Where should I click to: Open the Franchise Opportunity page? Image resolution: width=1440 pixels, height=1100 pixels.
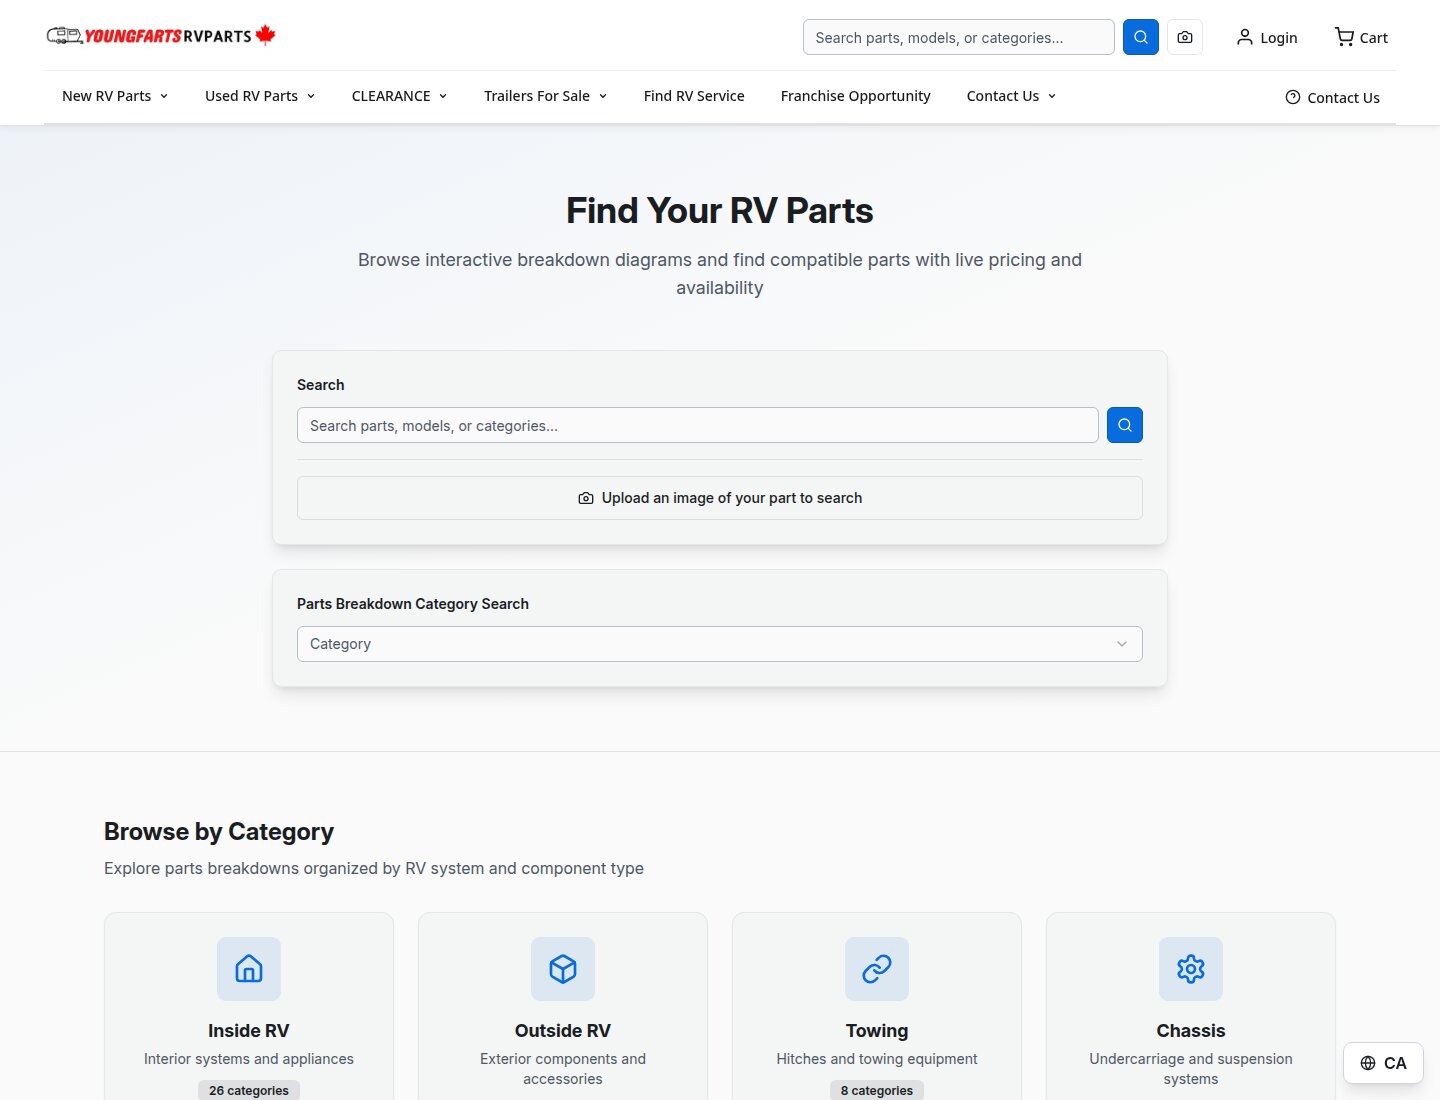coord(856,96)
